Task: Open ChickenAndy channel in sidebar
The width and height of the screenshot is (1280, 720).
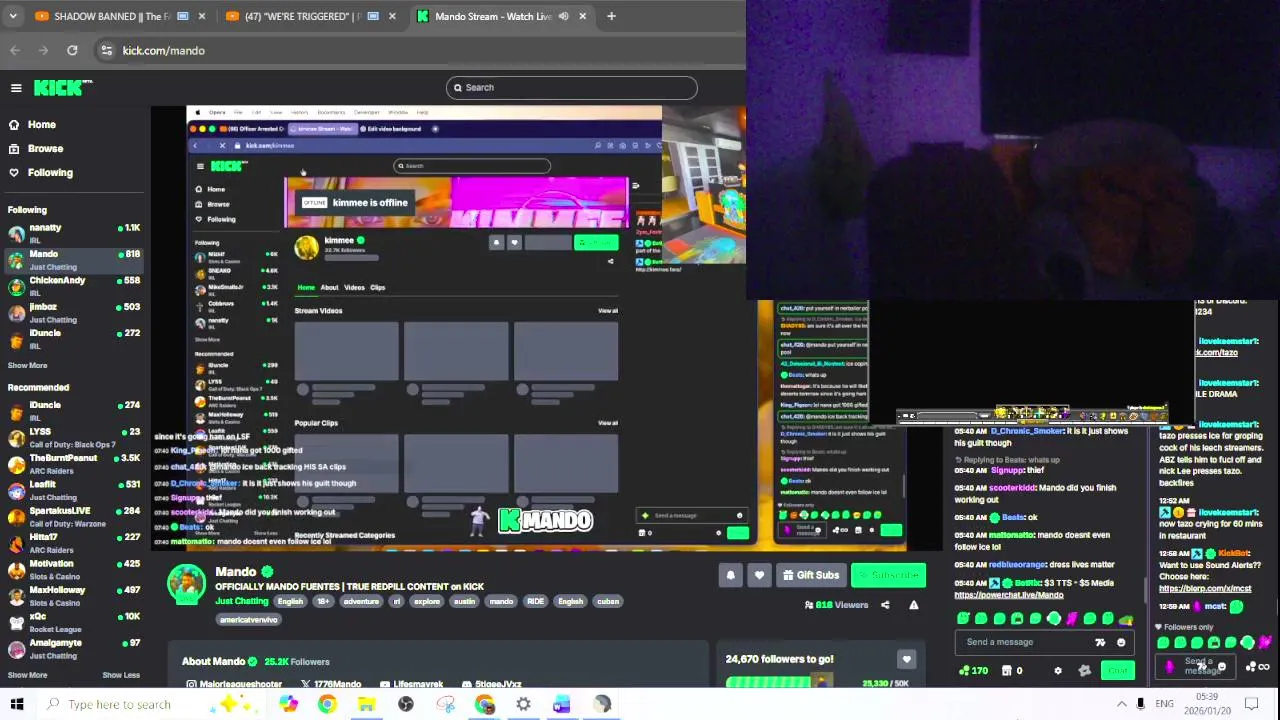Action: (x=74, y=286)
